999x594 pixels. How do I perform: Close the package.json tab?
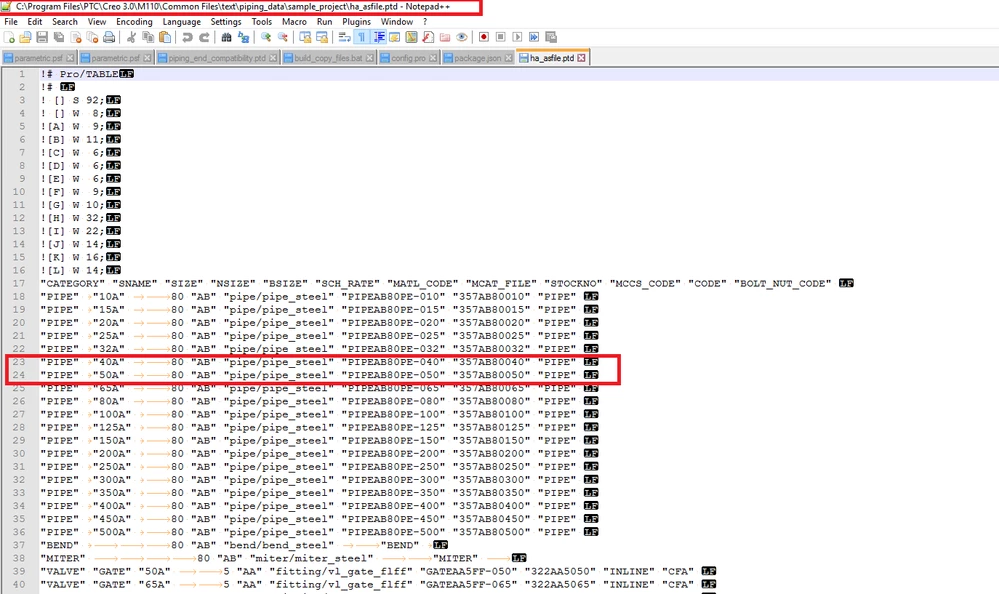pyautogui.click(x=508, y=58)
